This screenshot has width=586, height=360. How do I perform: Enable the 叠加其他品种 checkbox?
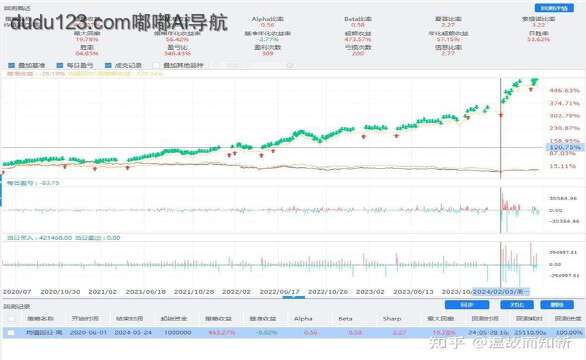156,65
